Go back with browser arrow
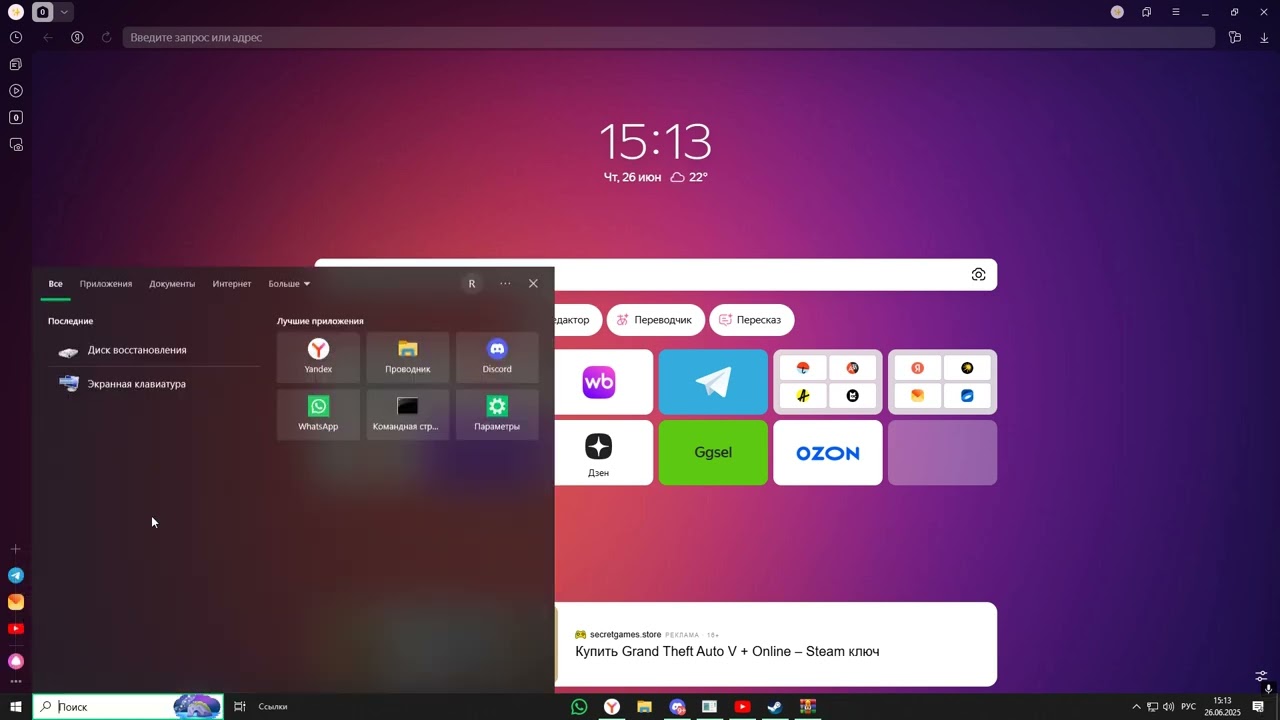 [47, 37]
